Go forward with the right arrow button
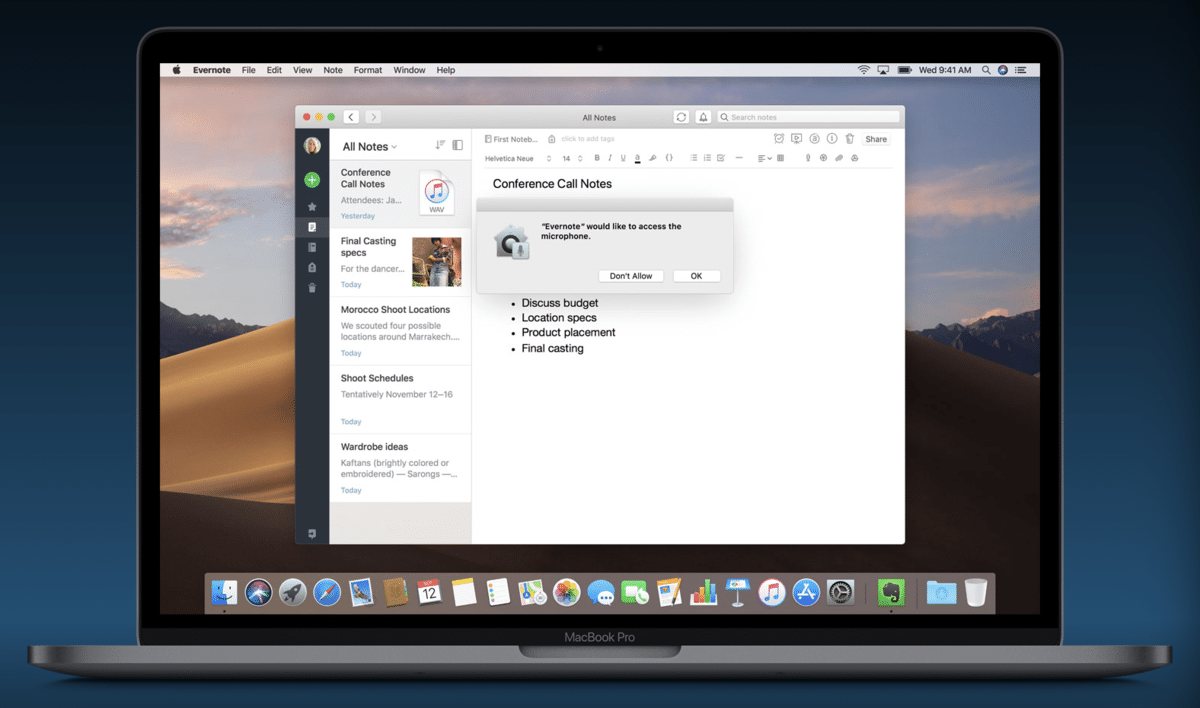 (x=372, y=117)
